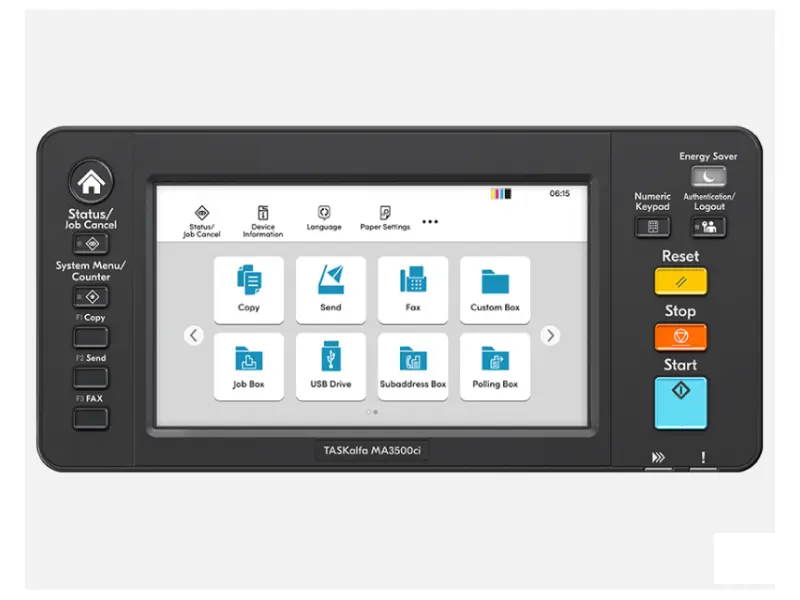Toggle the Energy Saver key
Screen dimensions: 800x600
click(x=708, y=177)
